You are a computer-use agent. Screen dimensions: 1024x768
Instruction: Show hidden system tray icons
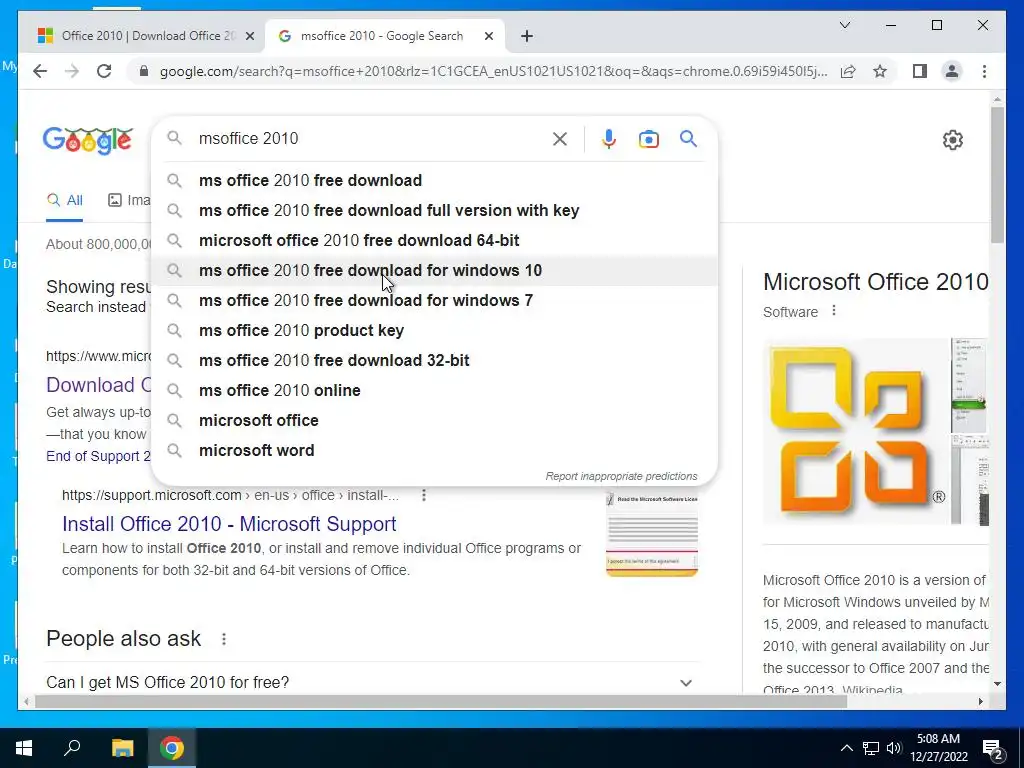pyautogui.click(x=846, y=748)
